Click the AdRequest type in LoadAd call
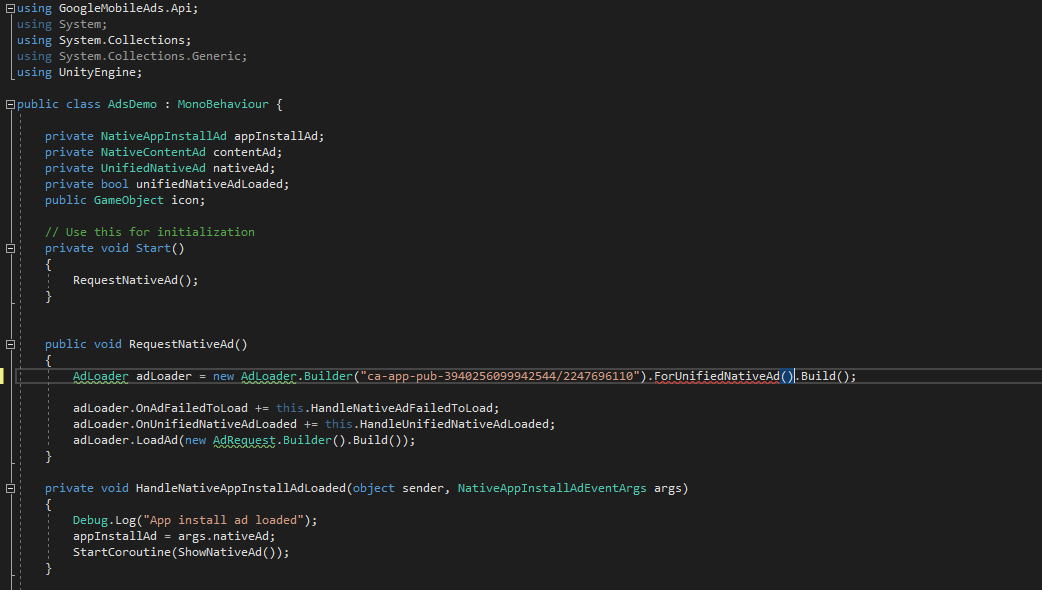The image size is (1042, 590). [242, 440]
